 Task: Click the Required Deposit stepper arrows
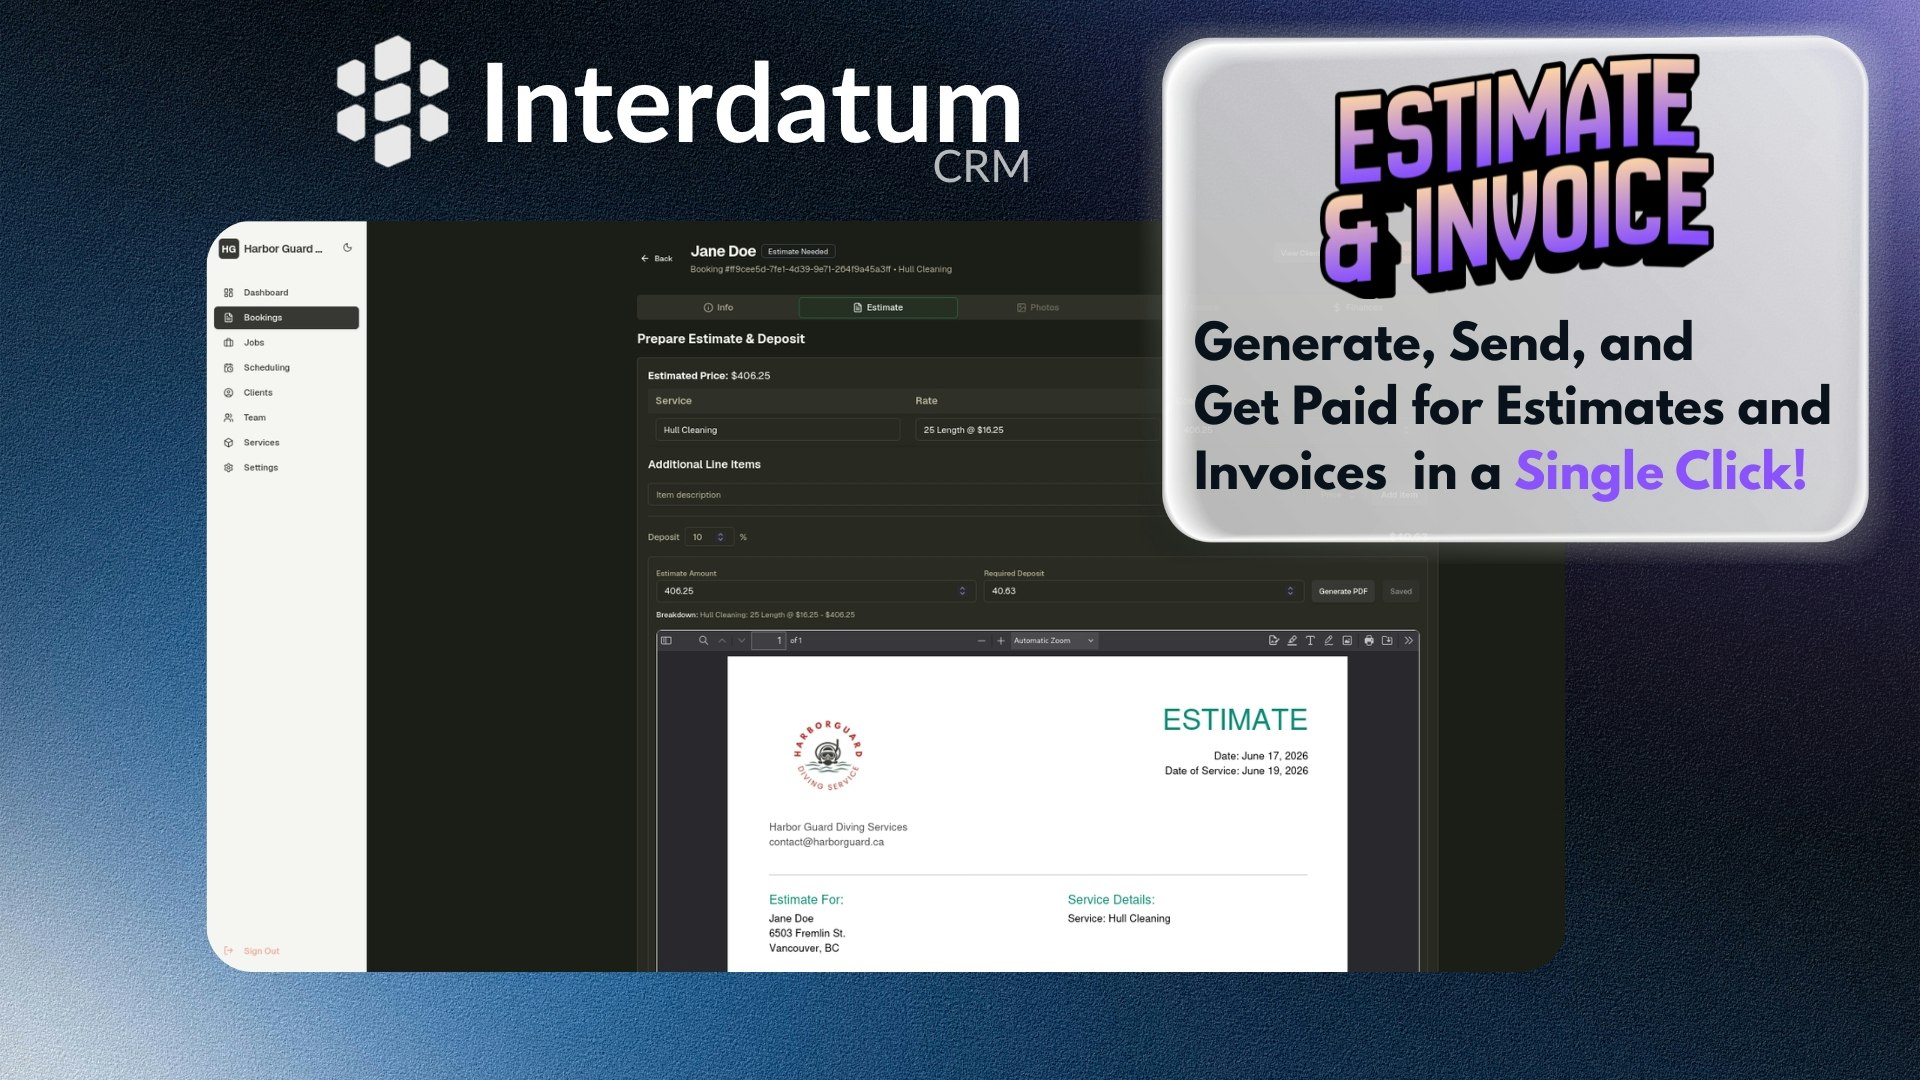tap(1290, 591)
